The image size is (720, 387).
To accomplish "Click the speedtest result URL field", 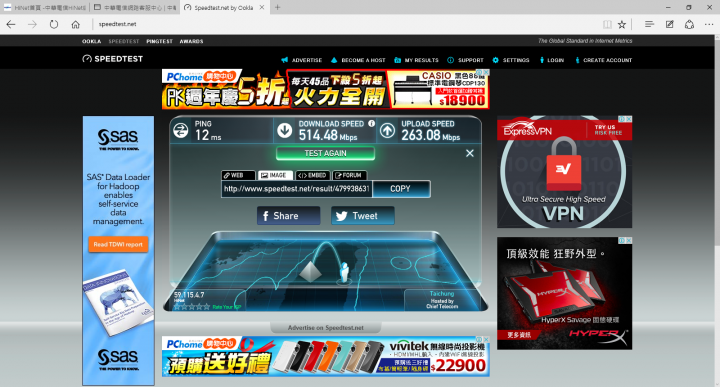I will [297, 189].
